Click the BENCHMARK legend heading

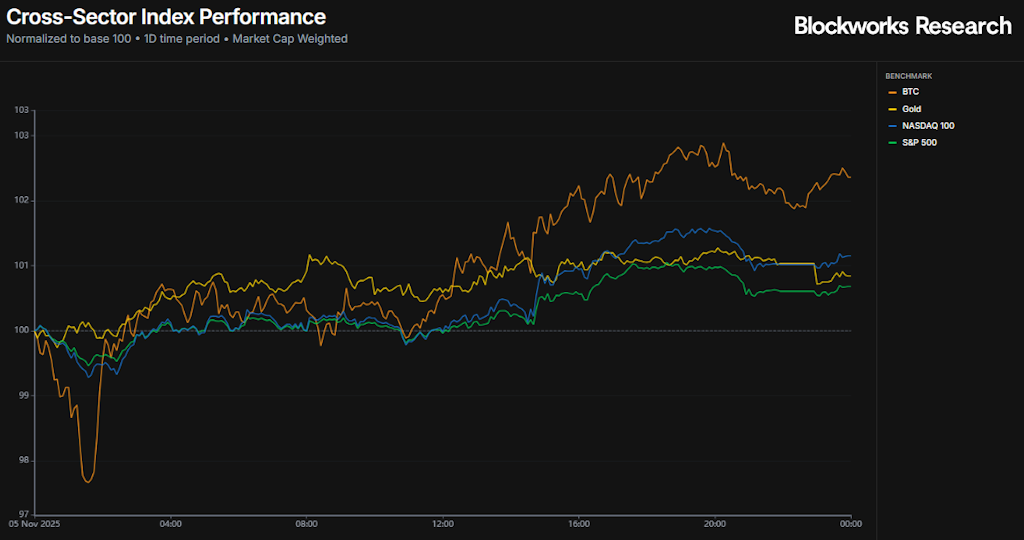908,76
